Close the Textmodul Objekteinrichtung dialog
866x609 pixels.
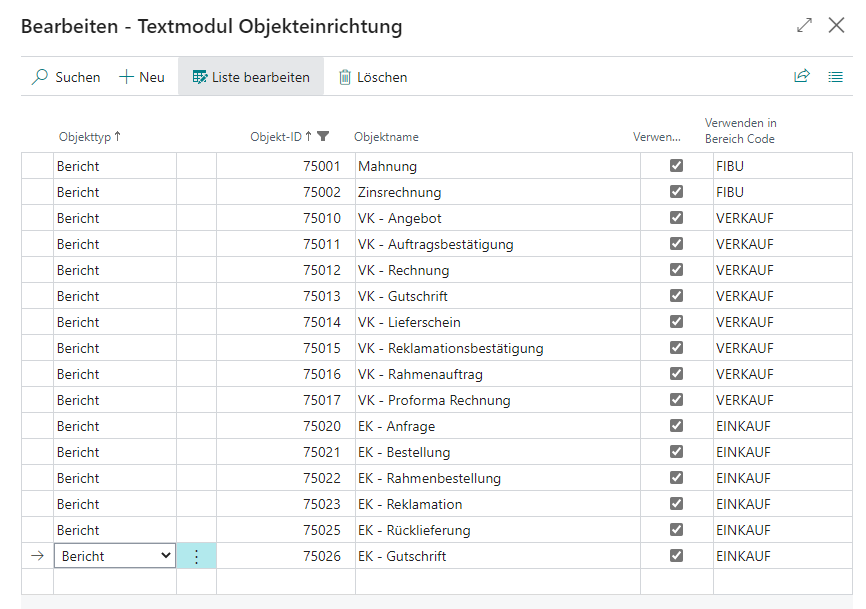click(837, 26)
